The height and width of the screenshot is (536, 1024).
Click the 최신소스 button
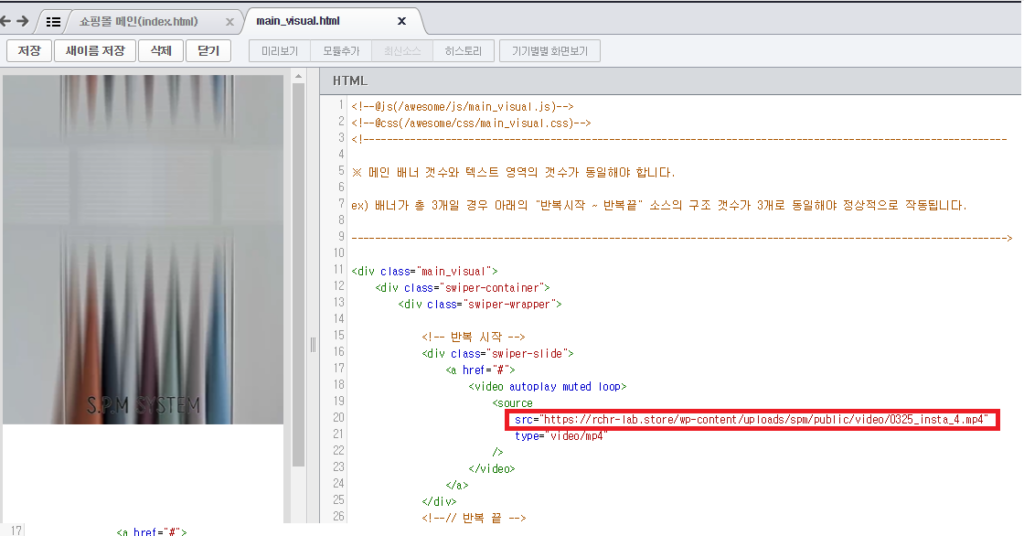(402, 51)
